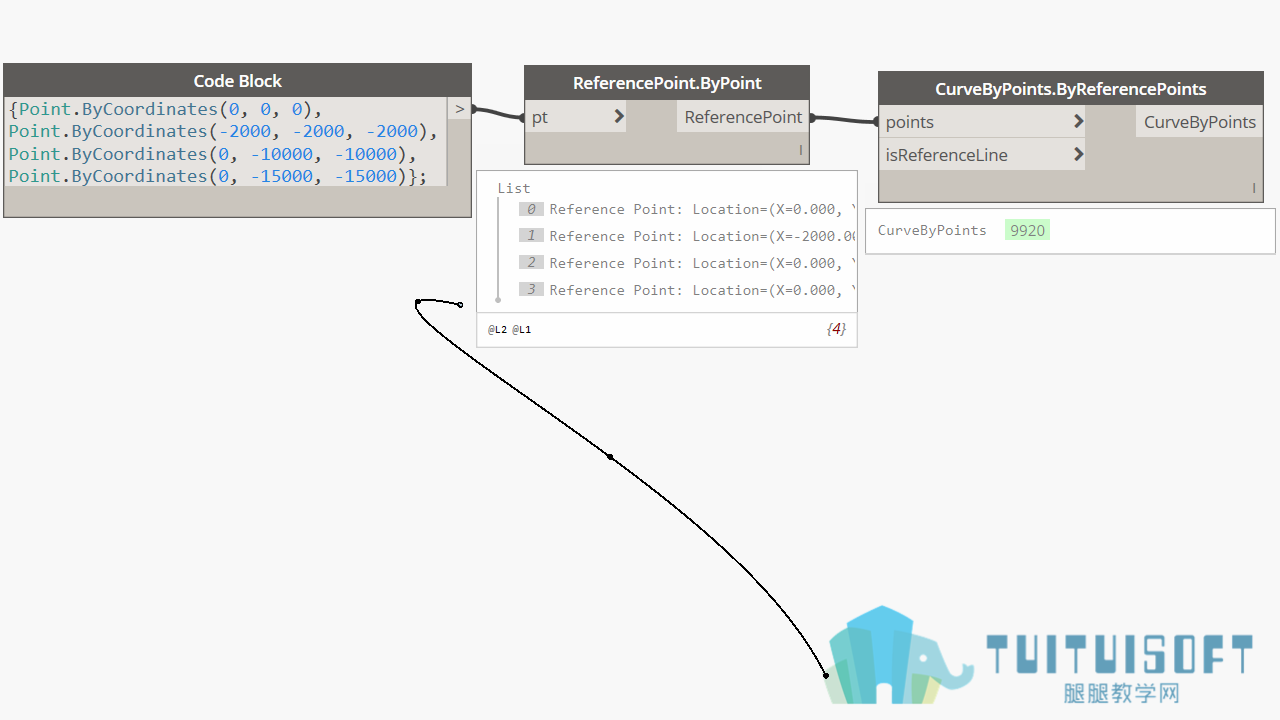This screenshot has width=1280, height=720.
Task: Click the {4} item count indicator
Action: (836, 328)
